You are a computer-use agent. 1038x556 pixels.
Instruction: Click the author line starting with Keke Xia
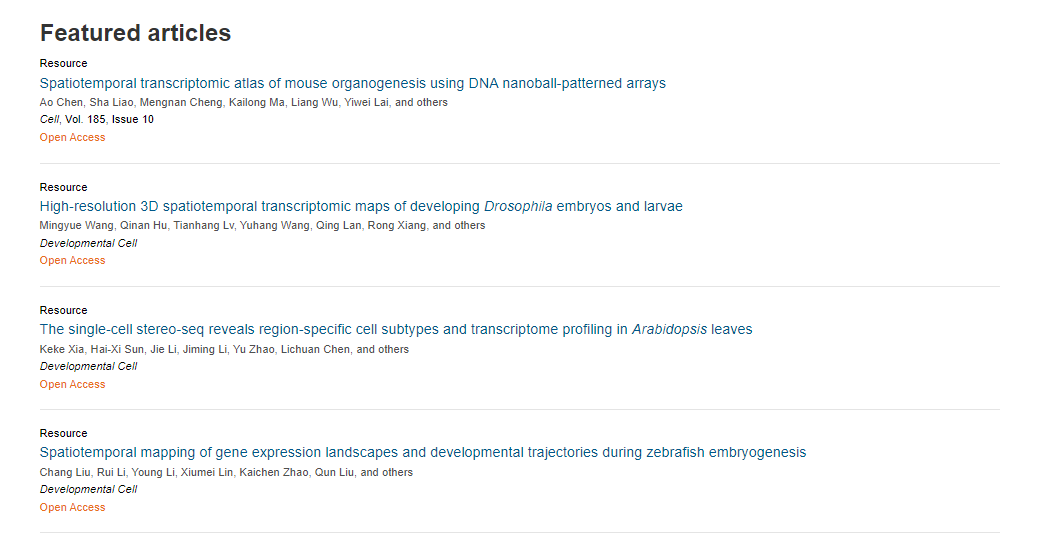click(224, 349)
